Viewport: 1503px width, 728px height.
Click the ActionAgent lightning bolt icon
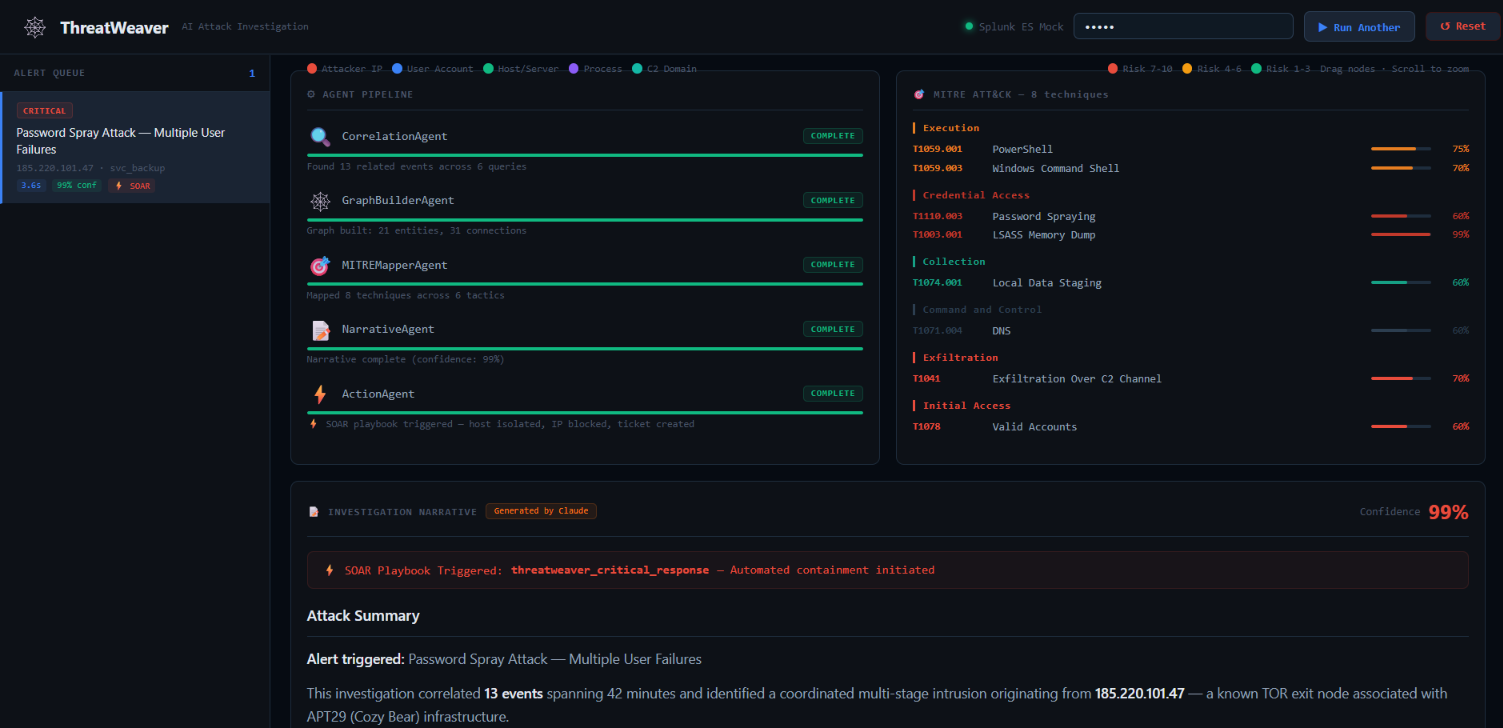(x=320, y=394)
